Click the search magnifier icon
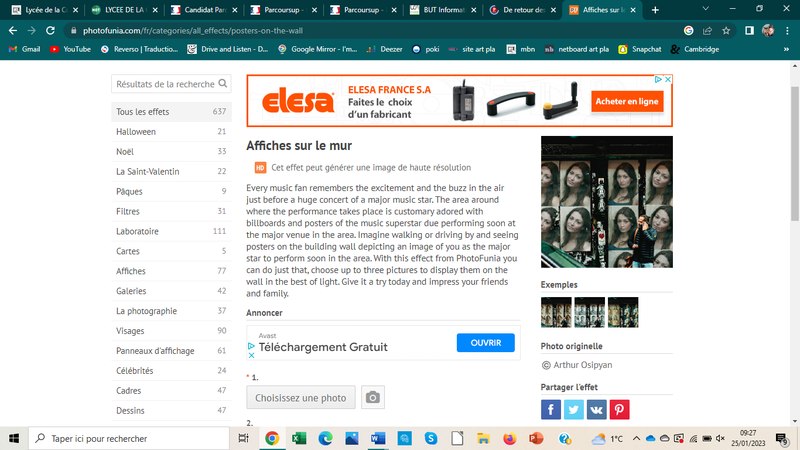The image size is (800, 450). (x=223, y=83)
